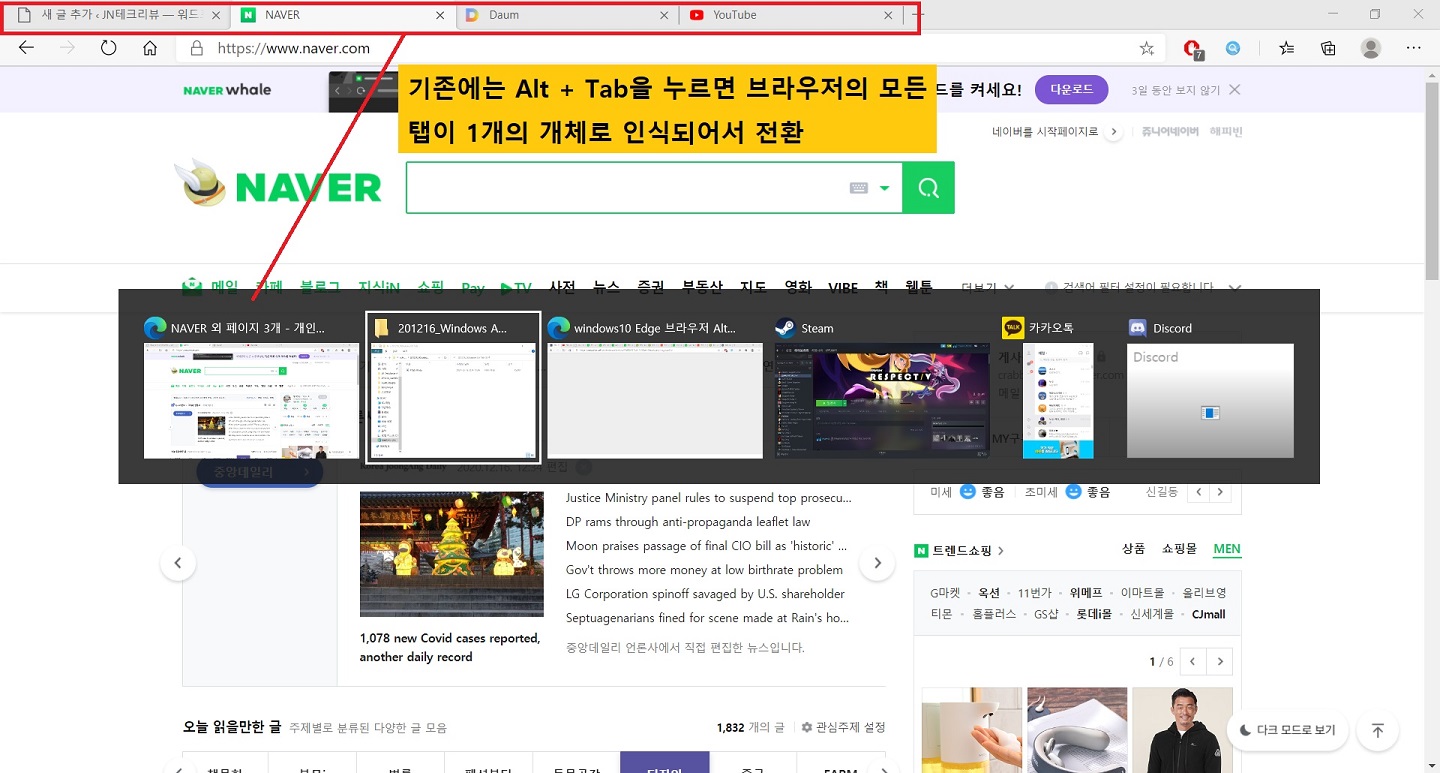
Task: Open the CJmall shopping link
Action: (x=1208, y=614)
